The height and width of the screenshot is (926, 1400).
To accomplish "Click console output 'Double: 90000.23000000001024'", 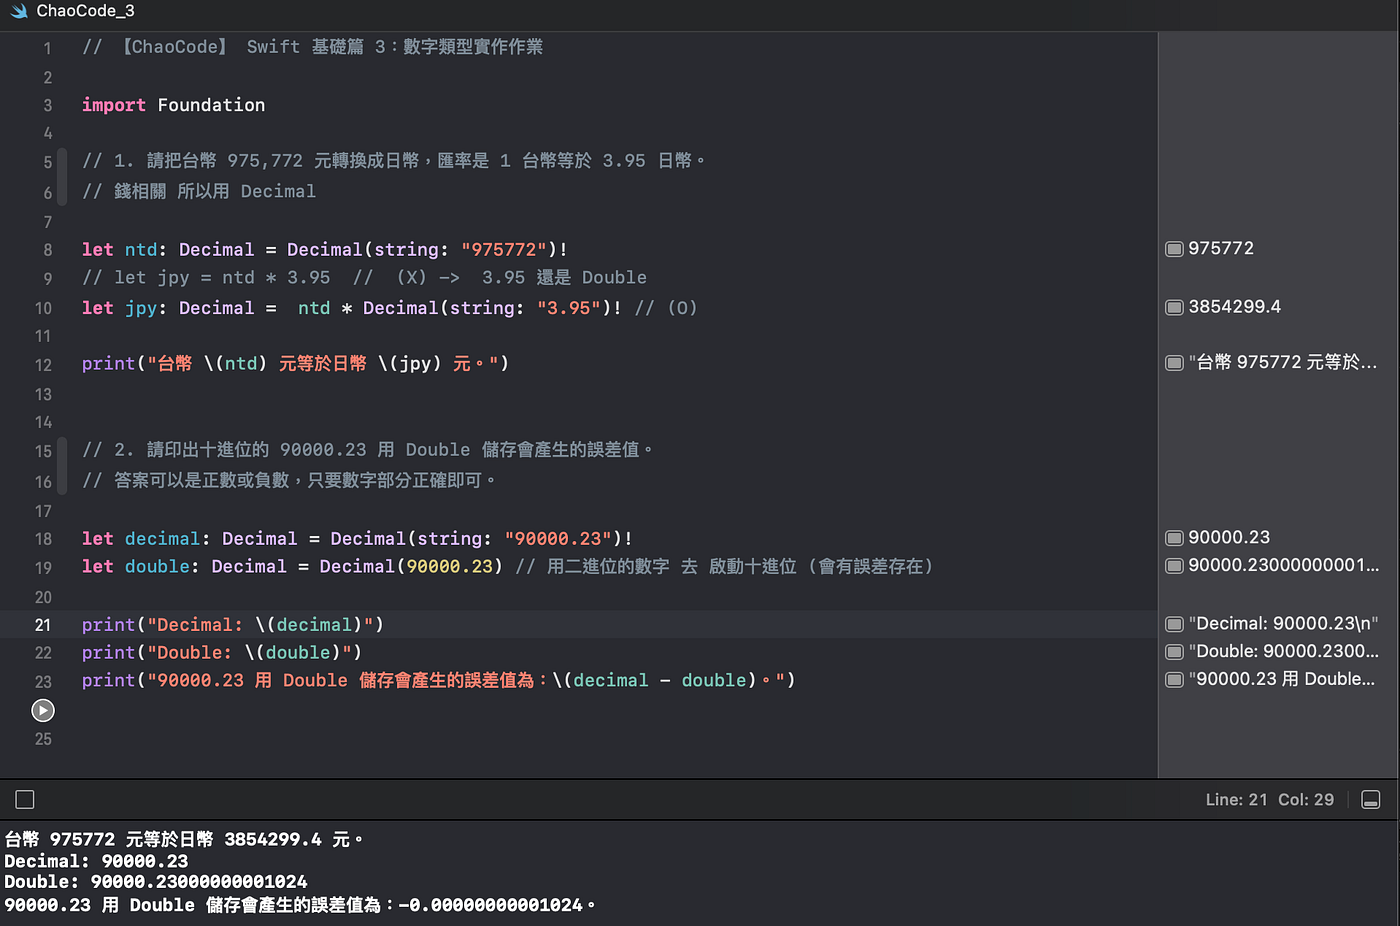I will coord(156,882).
